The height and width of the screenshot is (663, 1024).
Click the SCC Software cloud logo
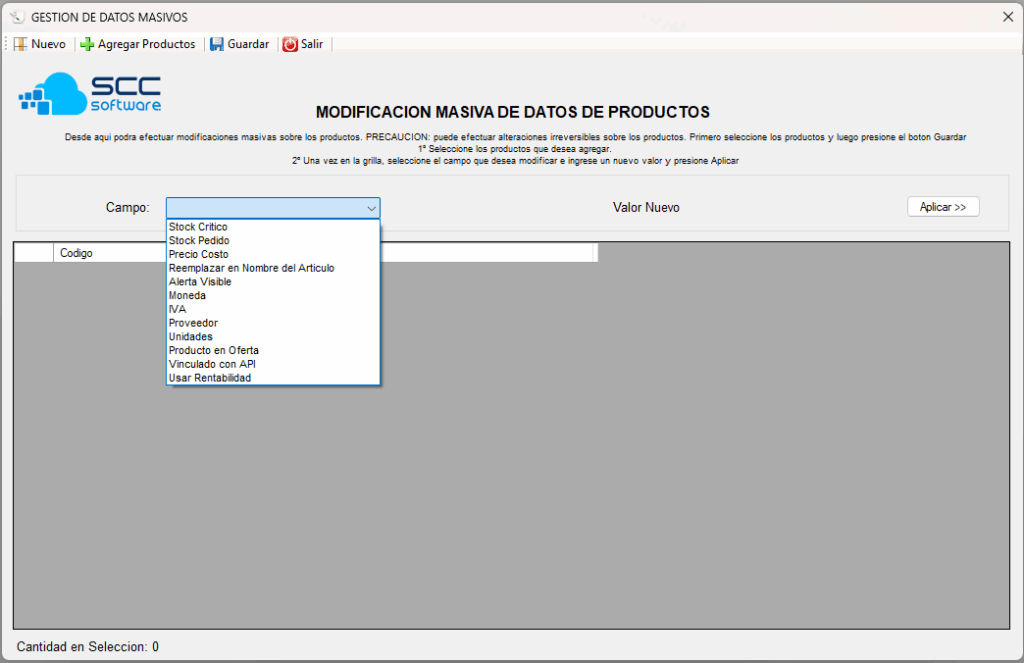89,94
